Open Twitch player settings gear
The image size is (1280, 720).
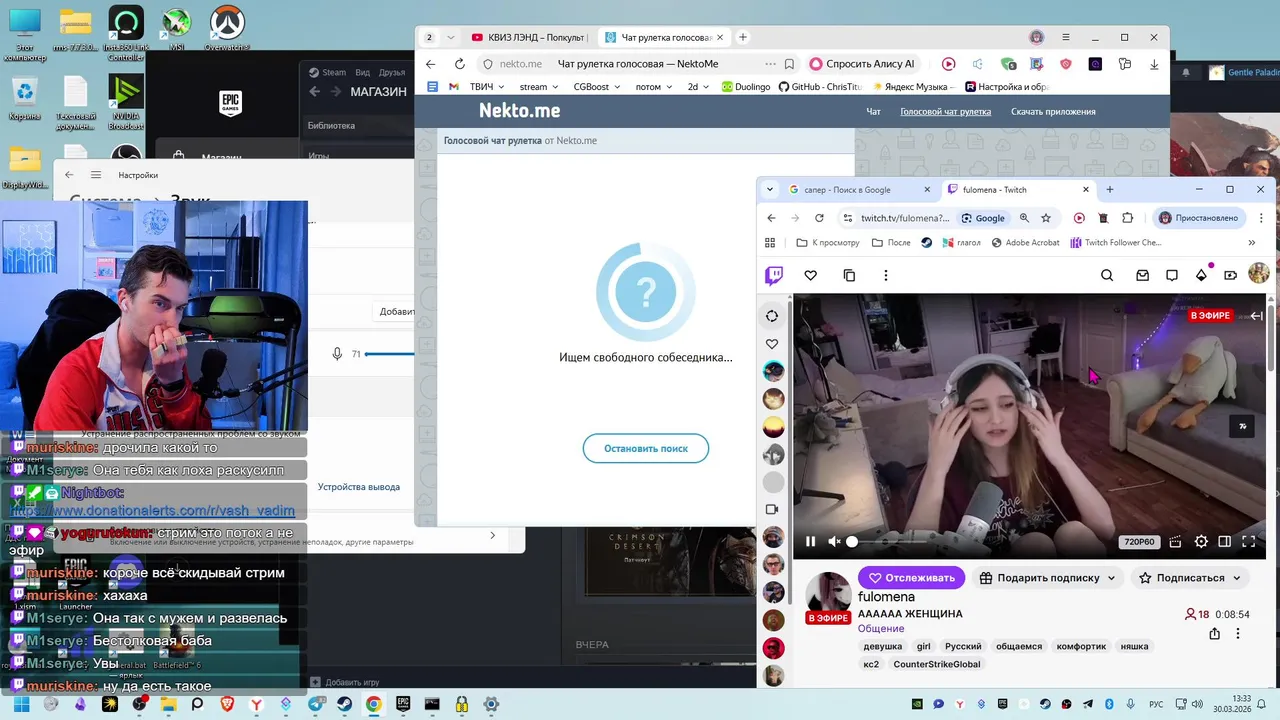[1201, 542]
